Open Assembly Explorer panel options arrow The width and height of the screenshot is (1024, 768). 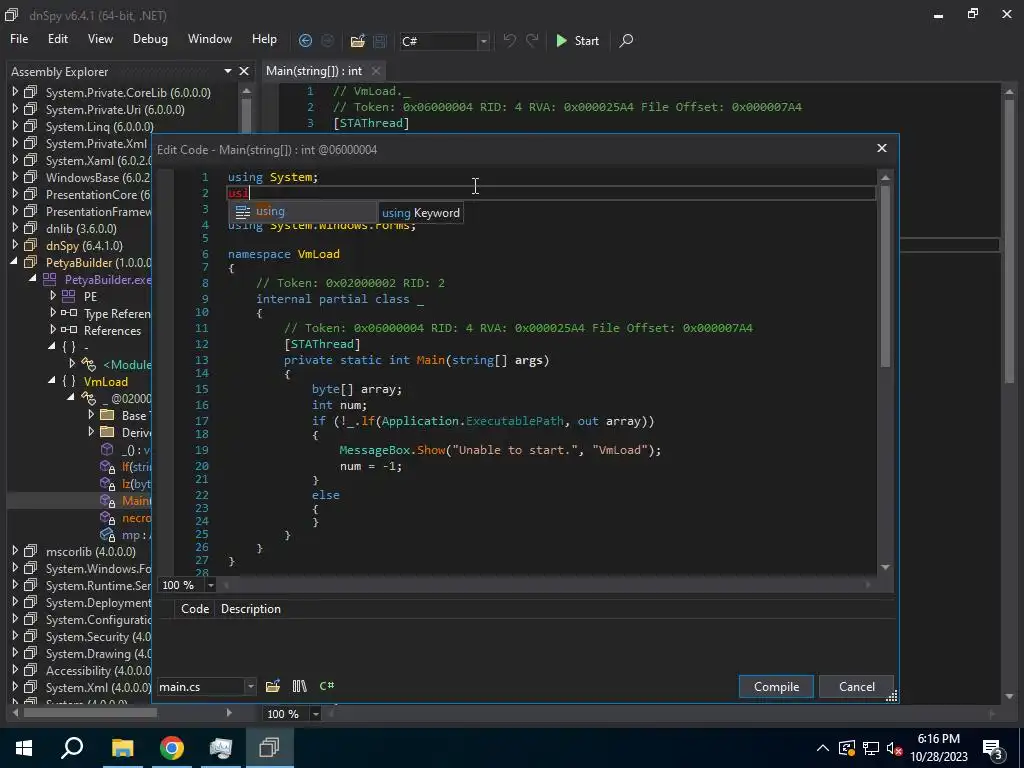click(x=228, y=71)
